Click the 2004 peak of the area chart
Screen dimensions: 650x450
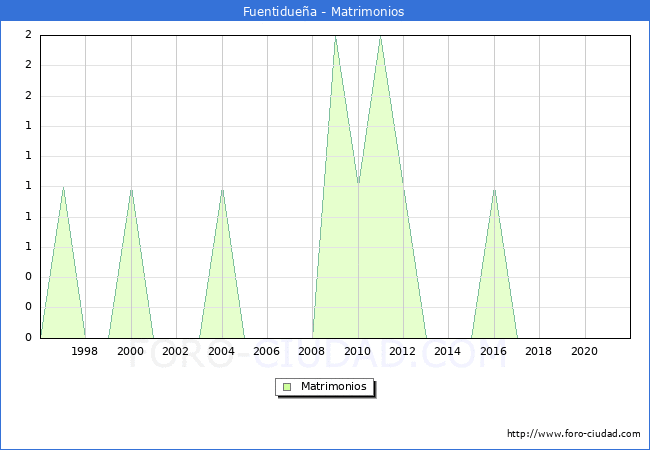pos(223,190)
